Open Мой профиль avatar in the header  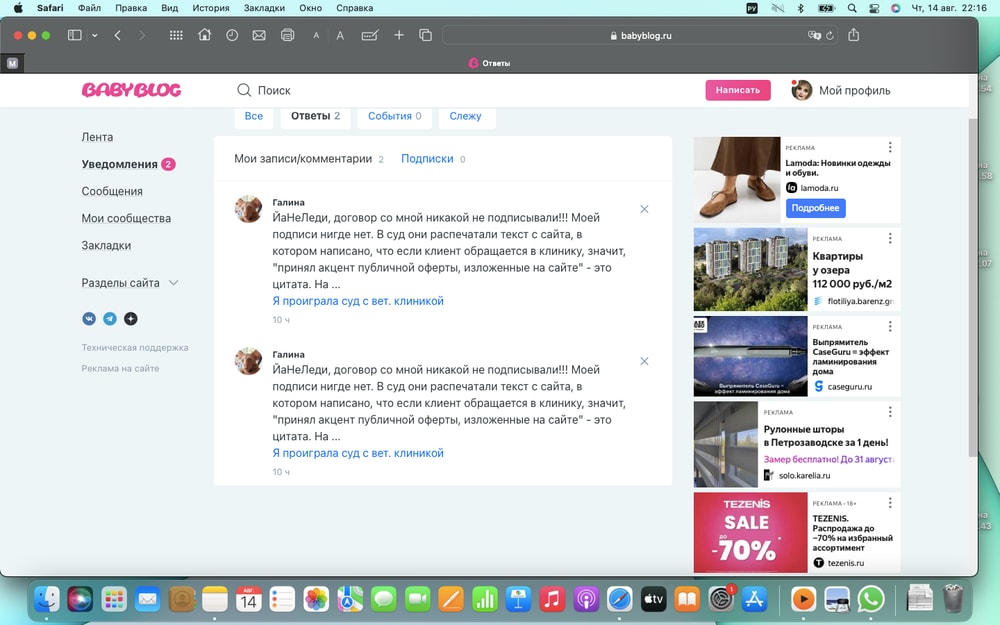pos(802,90)
